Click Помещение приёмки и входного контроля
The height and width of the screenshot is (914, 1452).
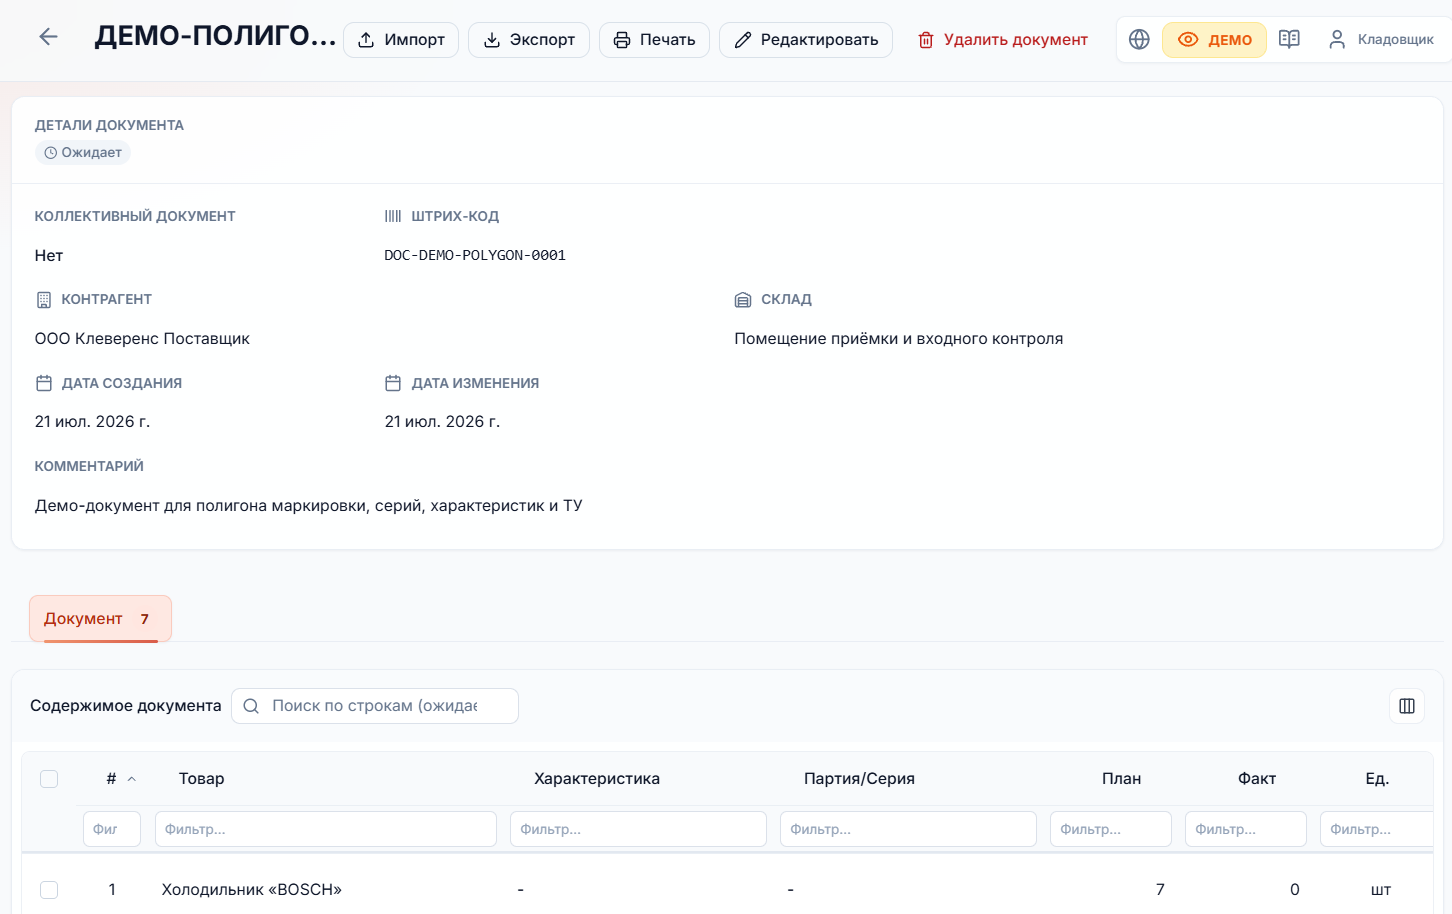[898, 339]
